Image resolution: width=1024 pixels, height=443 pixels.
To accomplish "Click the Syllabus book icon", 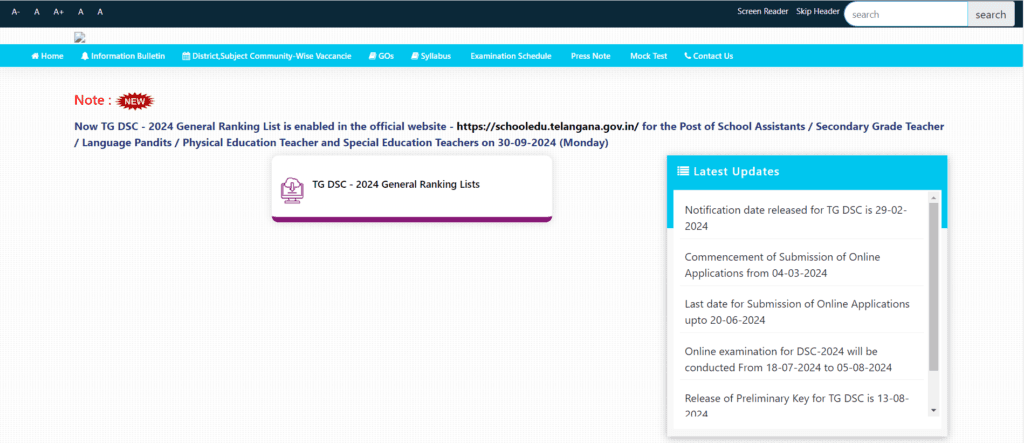I will point(415,56).
